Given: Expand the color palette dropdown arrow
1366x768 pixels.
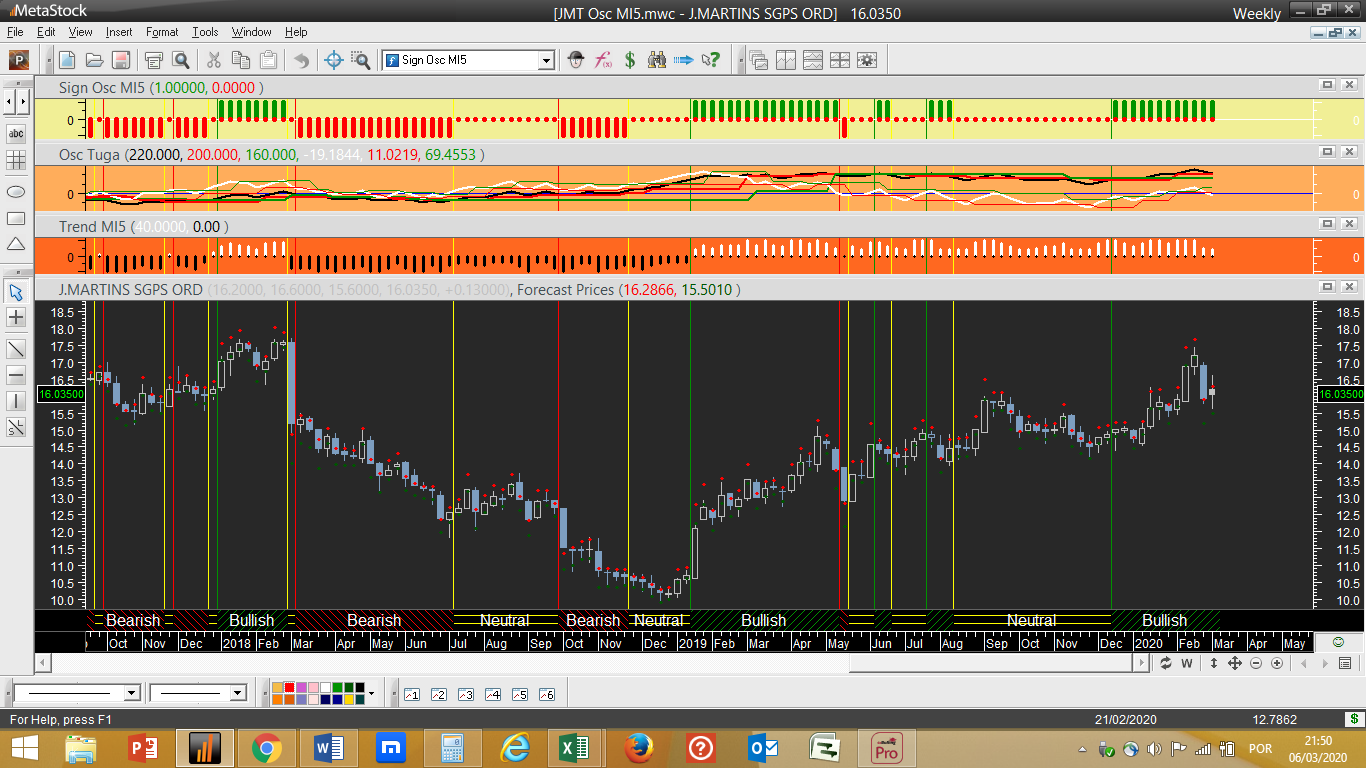Looking at the screenshot, I should click(371, 693).
